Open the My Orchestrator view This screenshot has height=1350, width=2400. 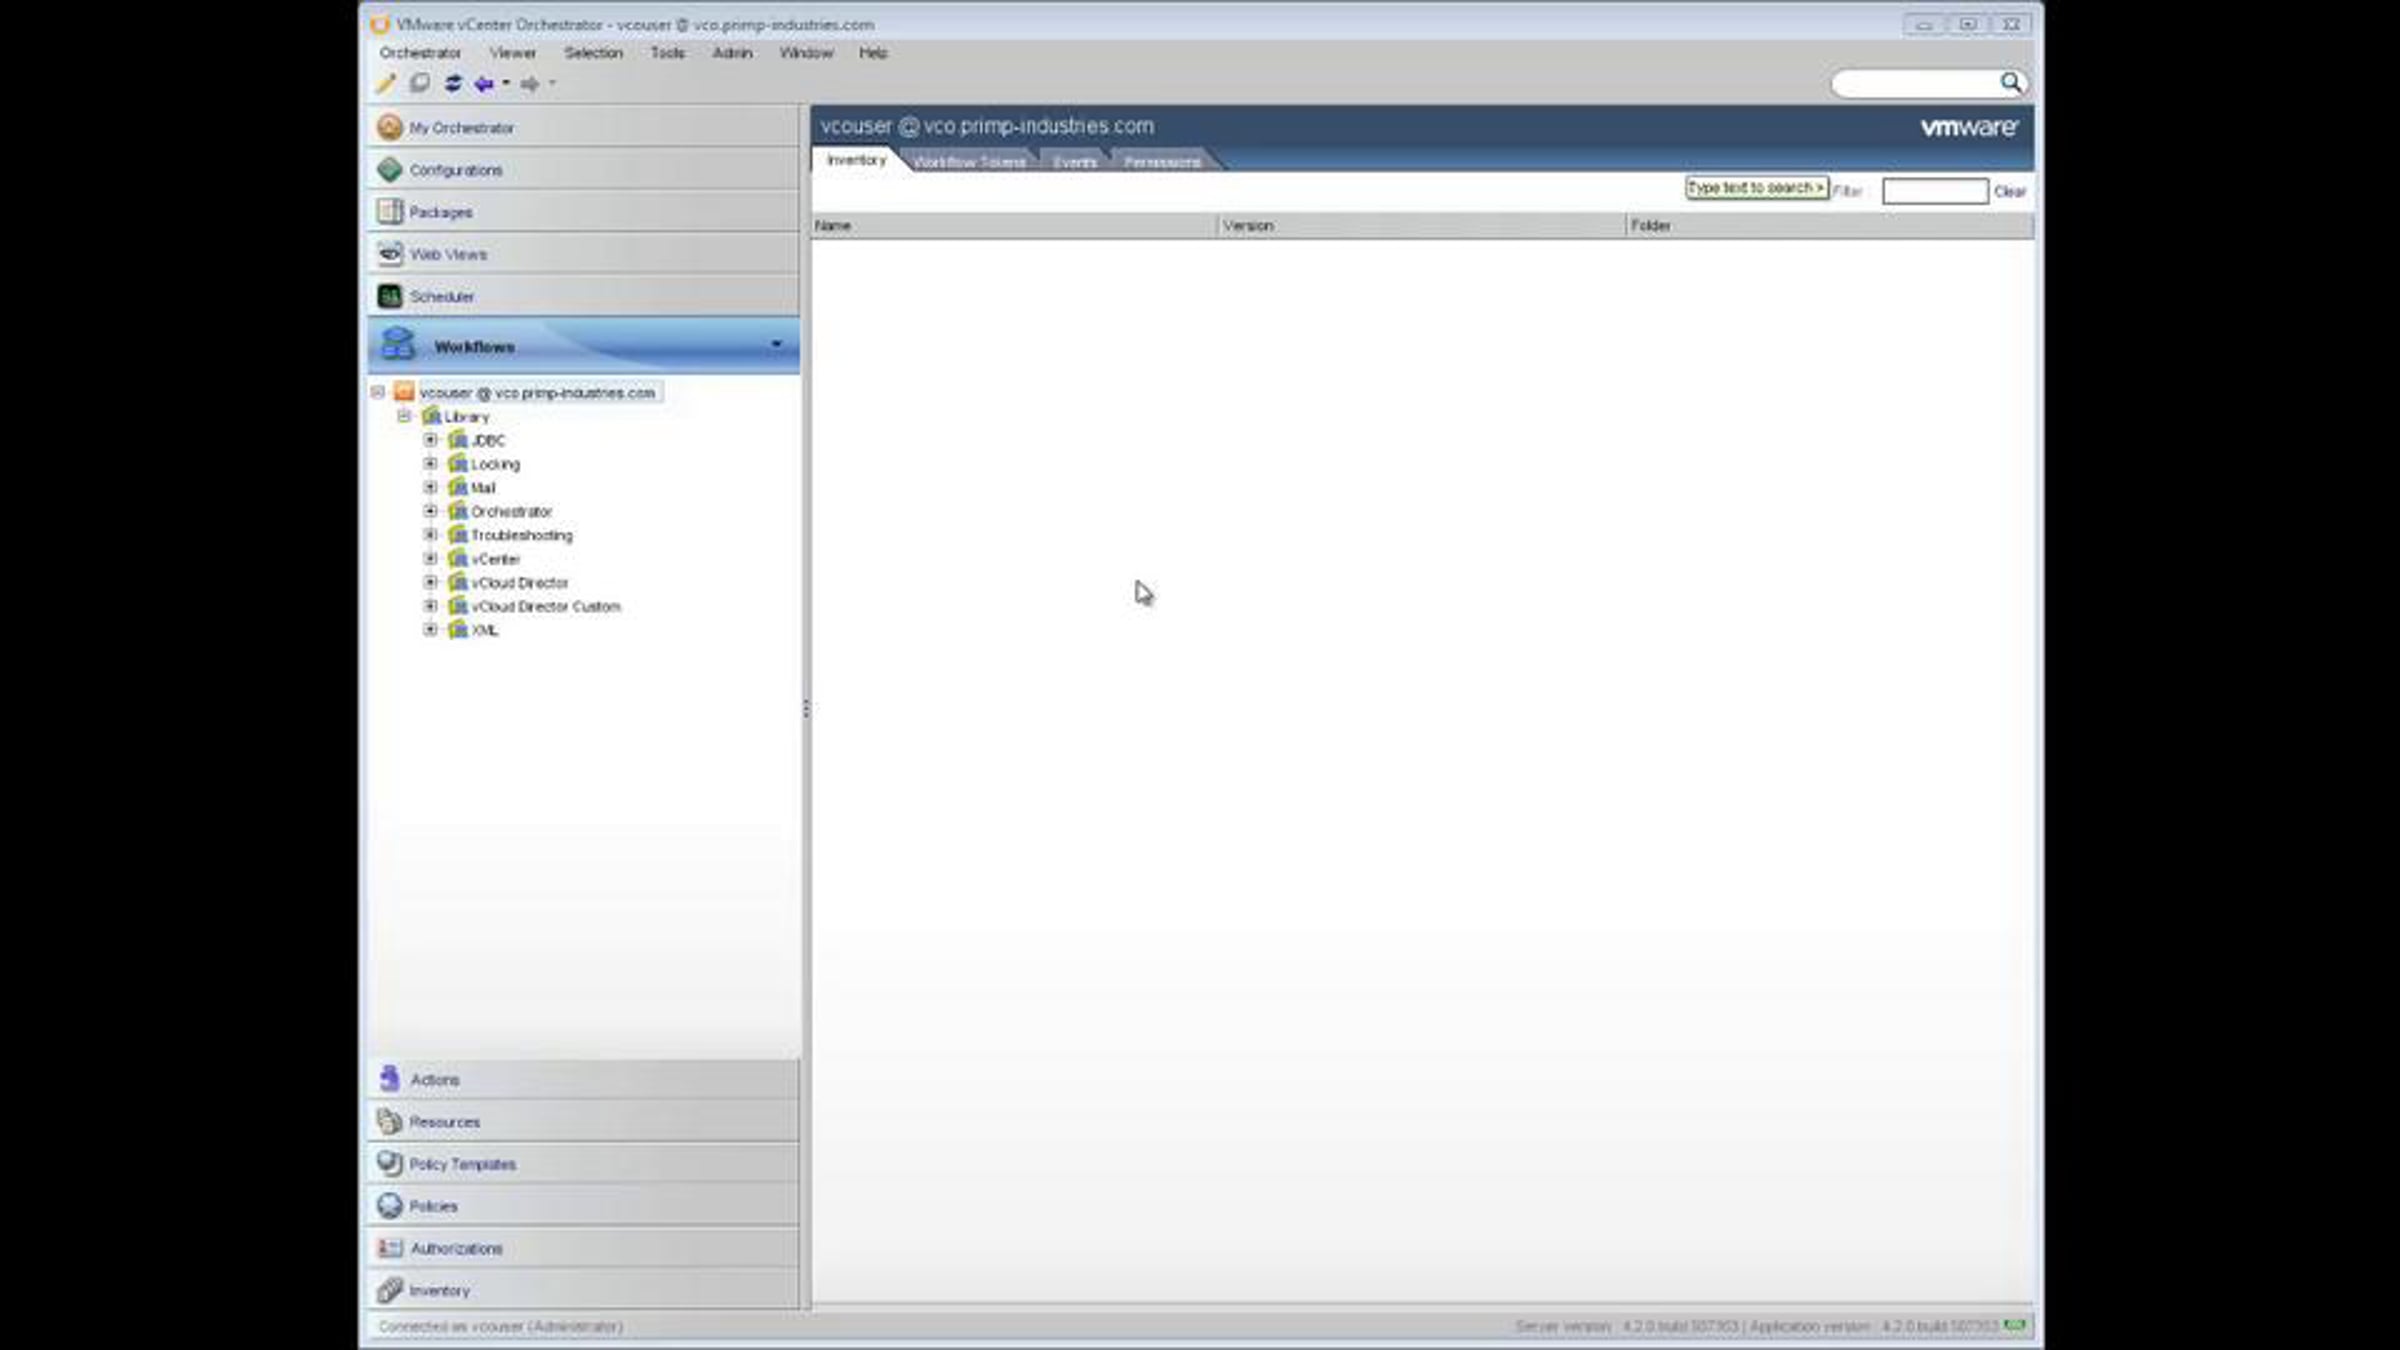click(583, 128)
